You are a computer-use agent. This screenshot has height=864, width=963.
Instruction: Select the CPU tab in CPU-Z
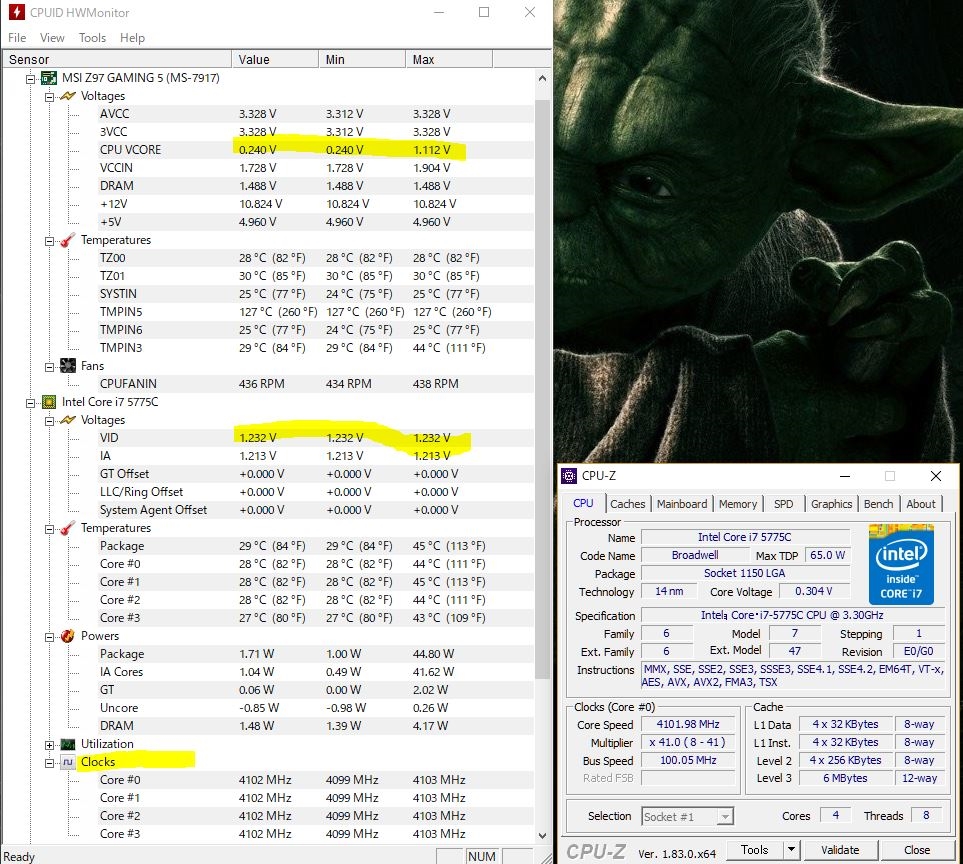tap(583, 503)
